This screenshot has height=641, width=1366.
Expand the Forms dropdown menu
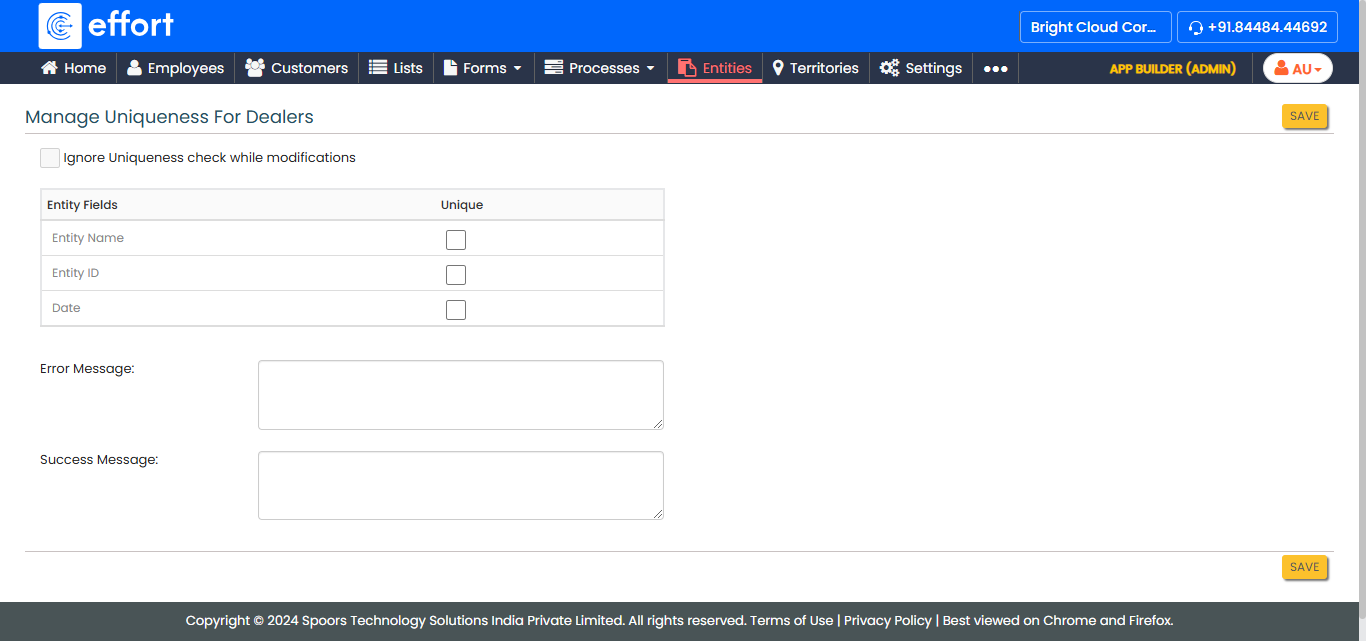point(484,68)
